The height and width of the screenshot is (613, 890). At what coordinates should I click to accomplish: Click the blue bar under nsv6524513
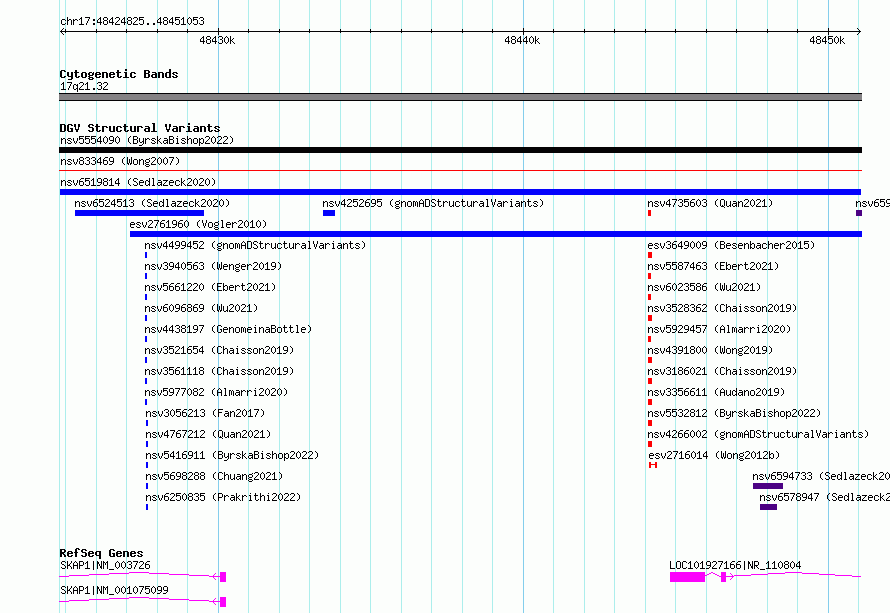click(139, 213)
